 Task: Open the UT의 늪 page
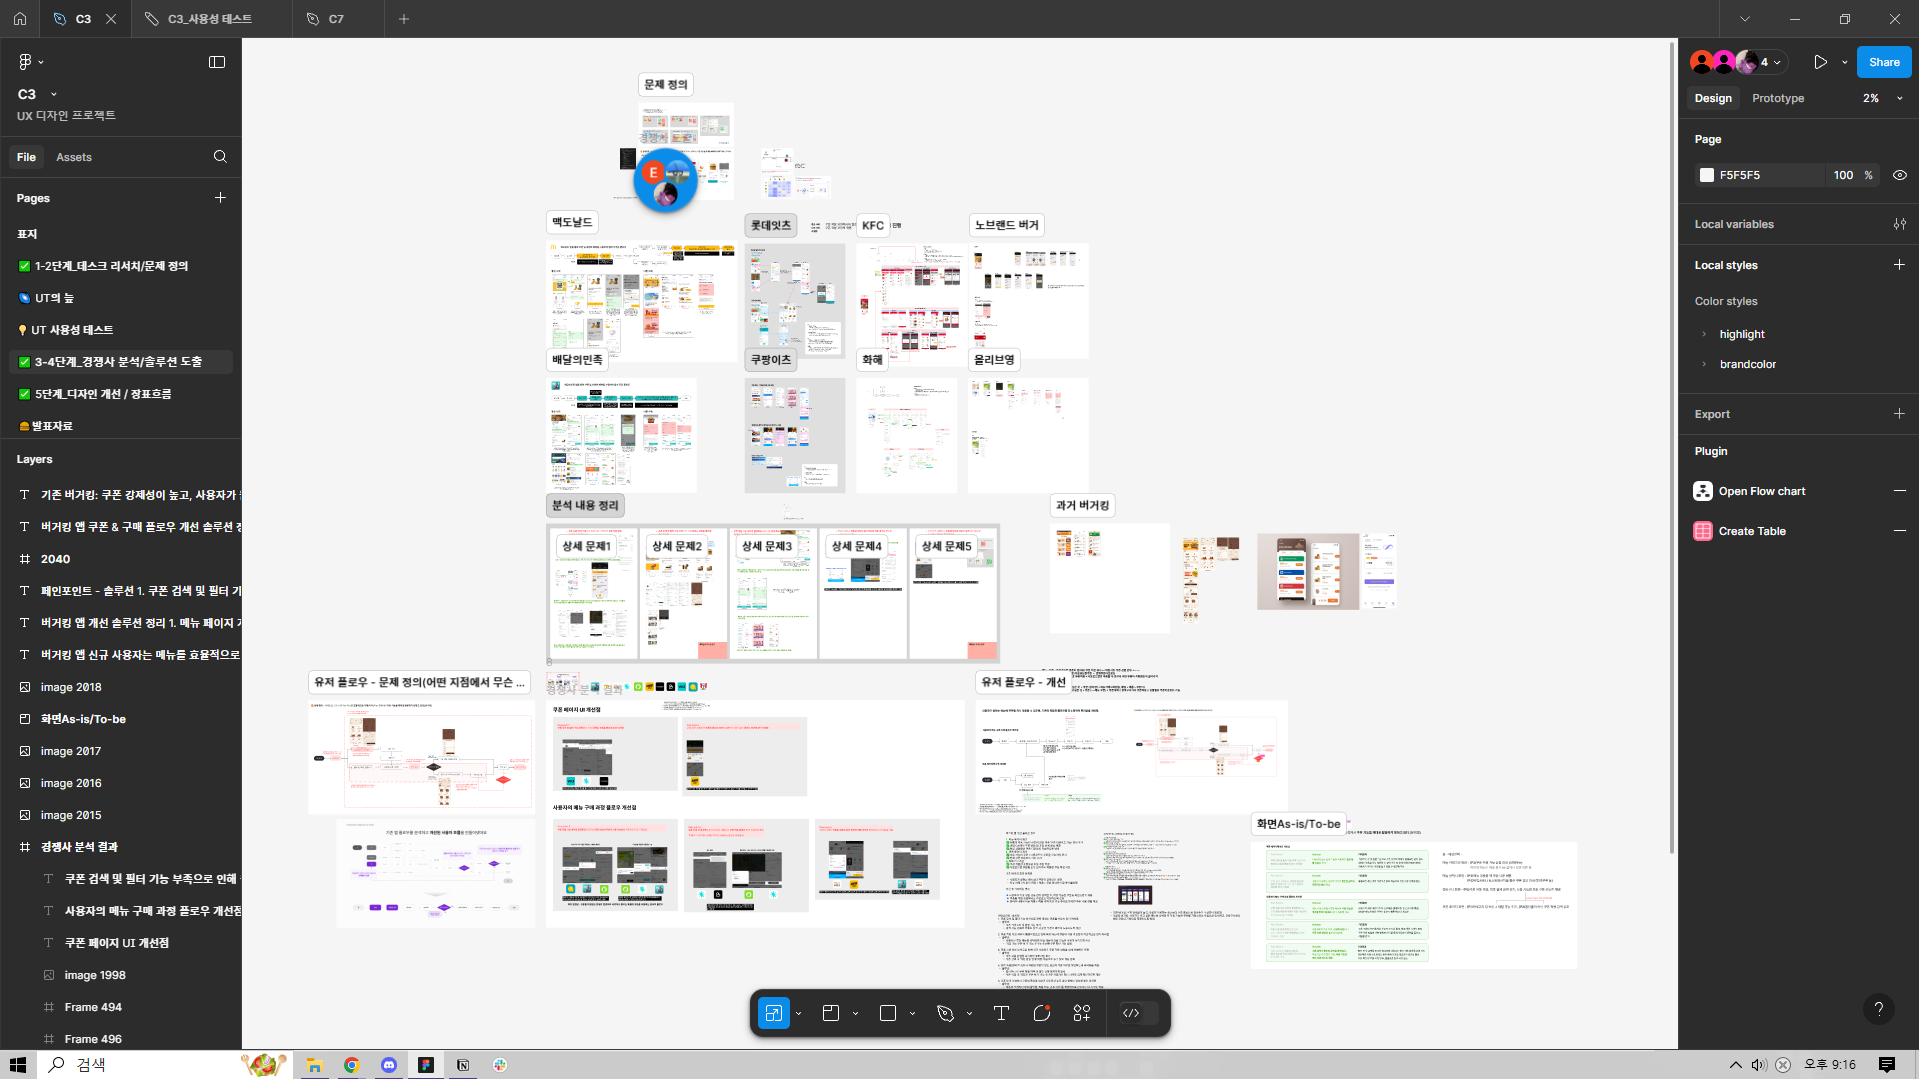click(x=121, y=298)
